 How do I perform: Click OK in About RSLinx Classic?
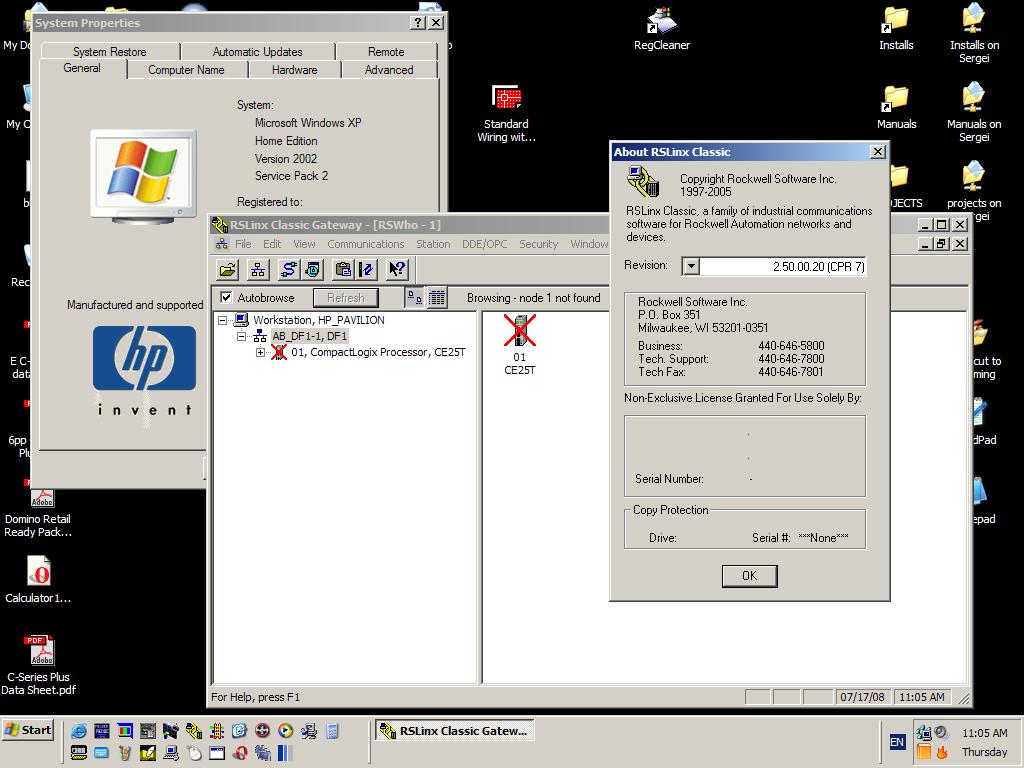(x=749, y=576)
